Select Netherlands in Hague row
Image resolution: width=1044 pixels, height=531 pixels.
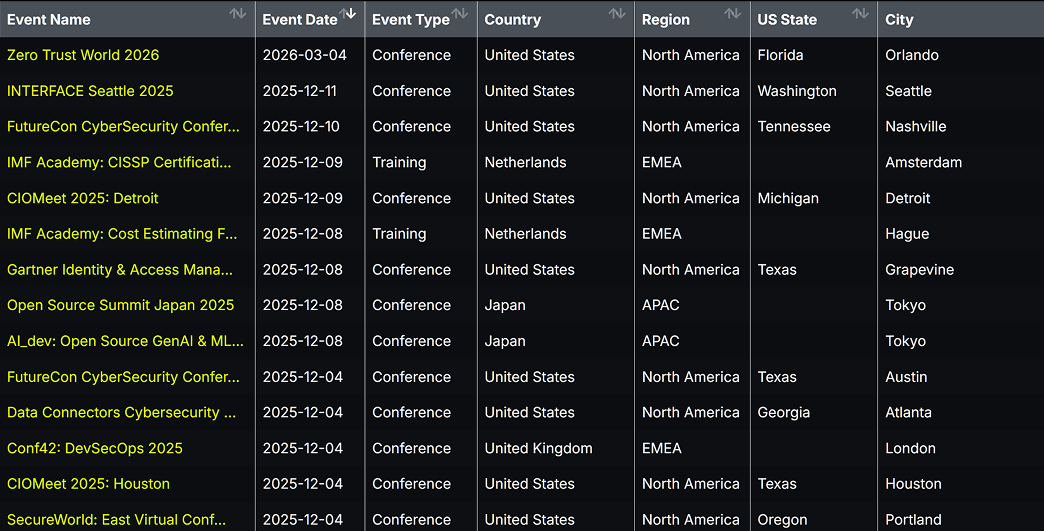pos(525,234)
